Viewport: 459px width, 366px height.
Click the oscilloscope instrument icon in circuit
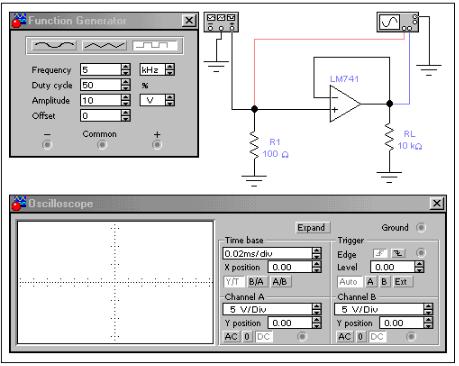tap(397, 22)
